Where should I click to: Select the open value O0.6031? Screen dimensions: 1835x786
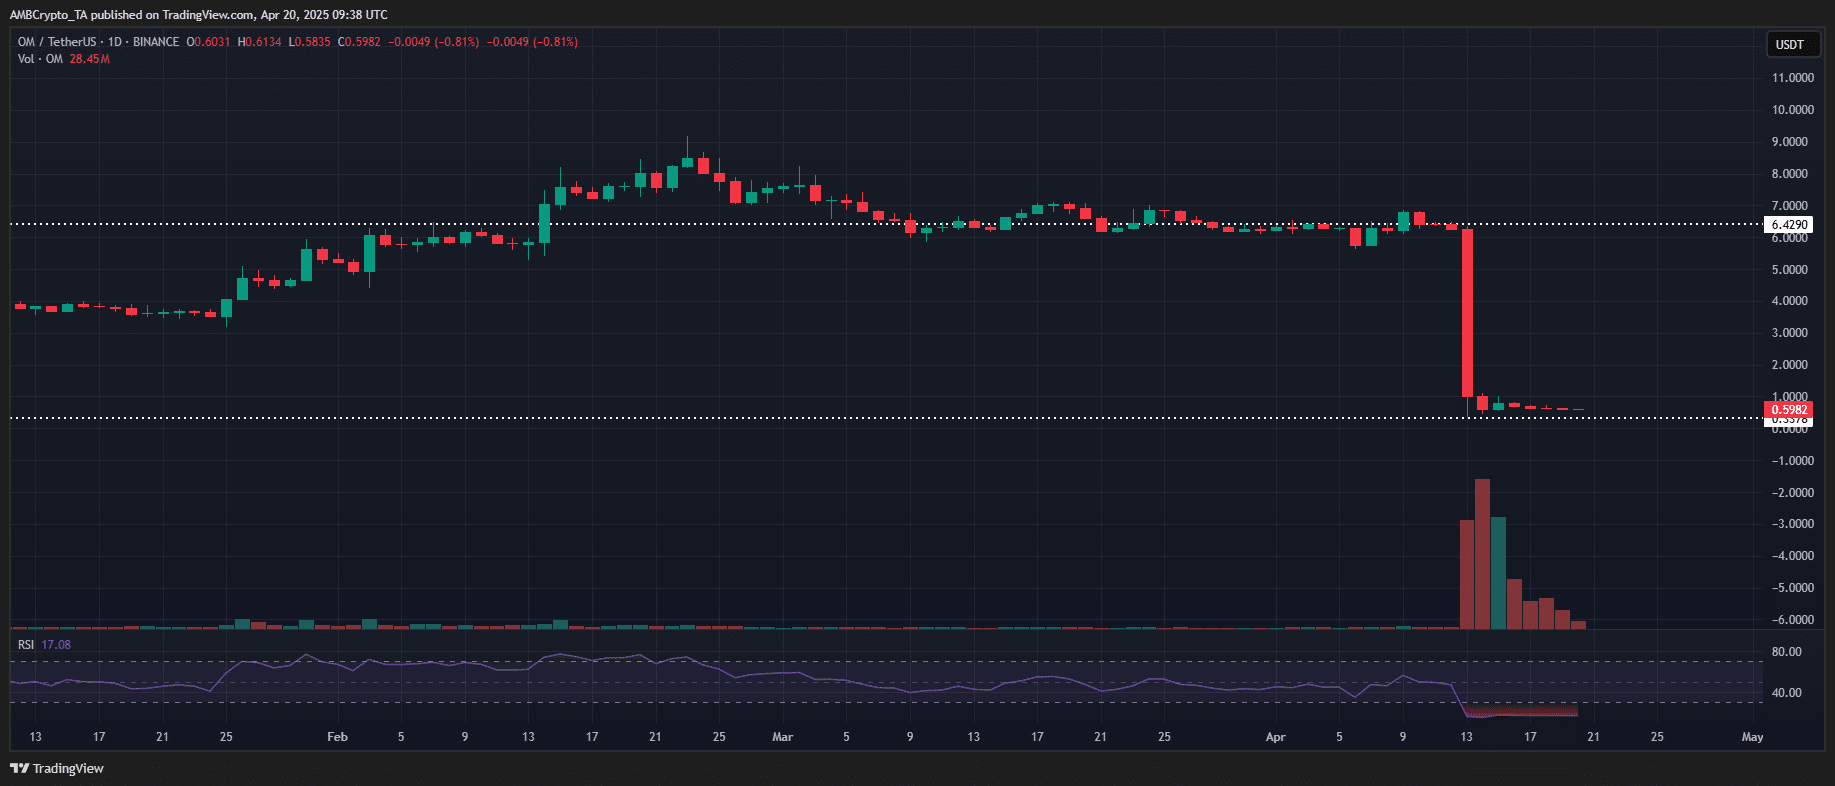tap(208, 42)
